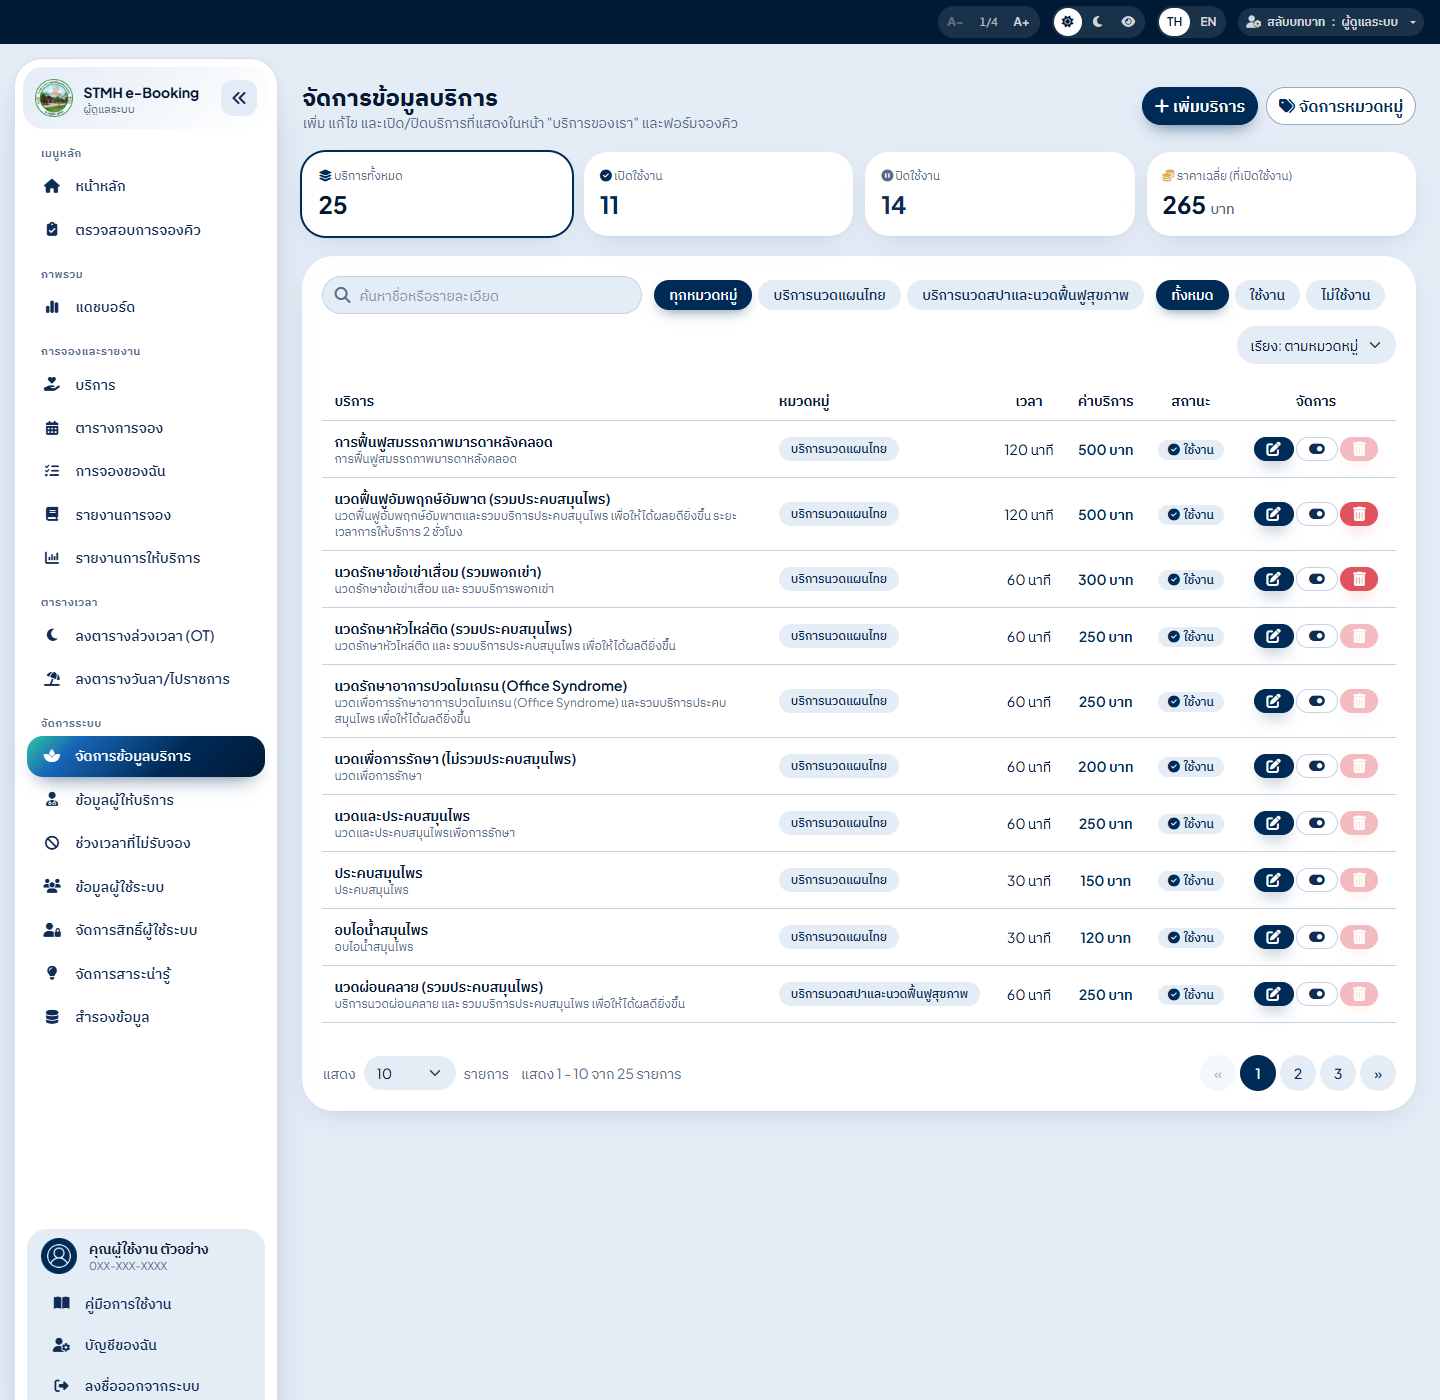Increase font size with A+ button
1440x1400 pixels.
1021,22
